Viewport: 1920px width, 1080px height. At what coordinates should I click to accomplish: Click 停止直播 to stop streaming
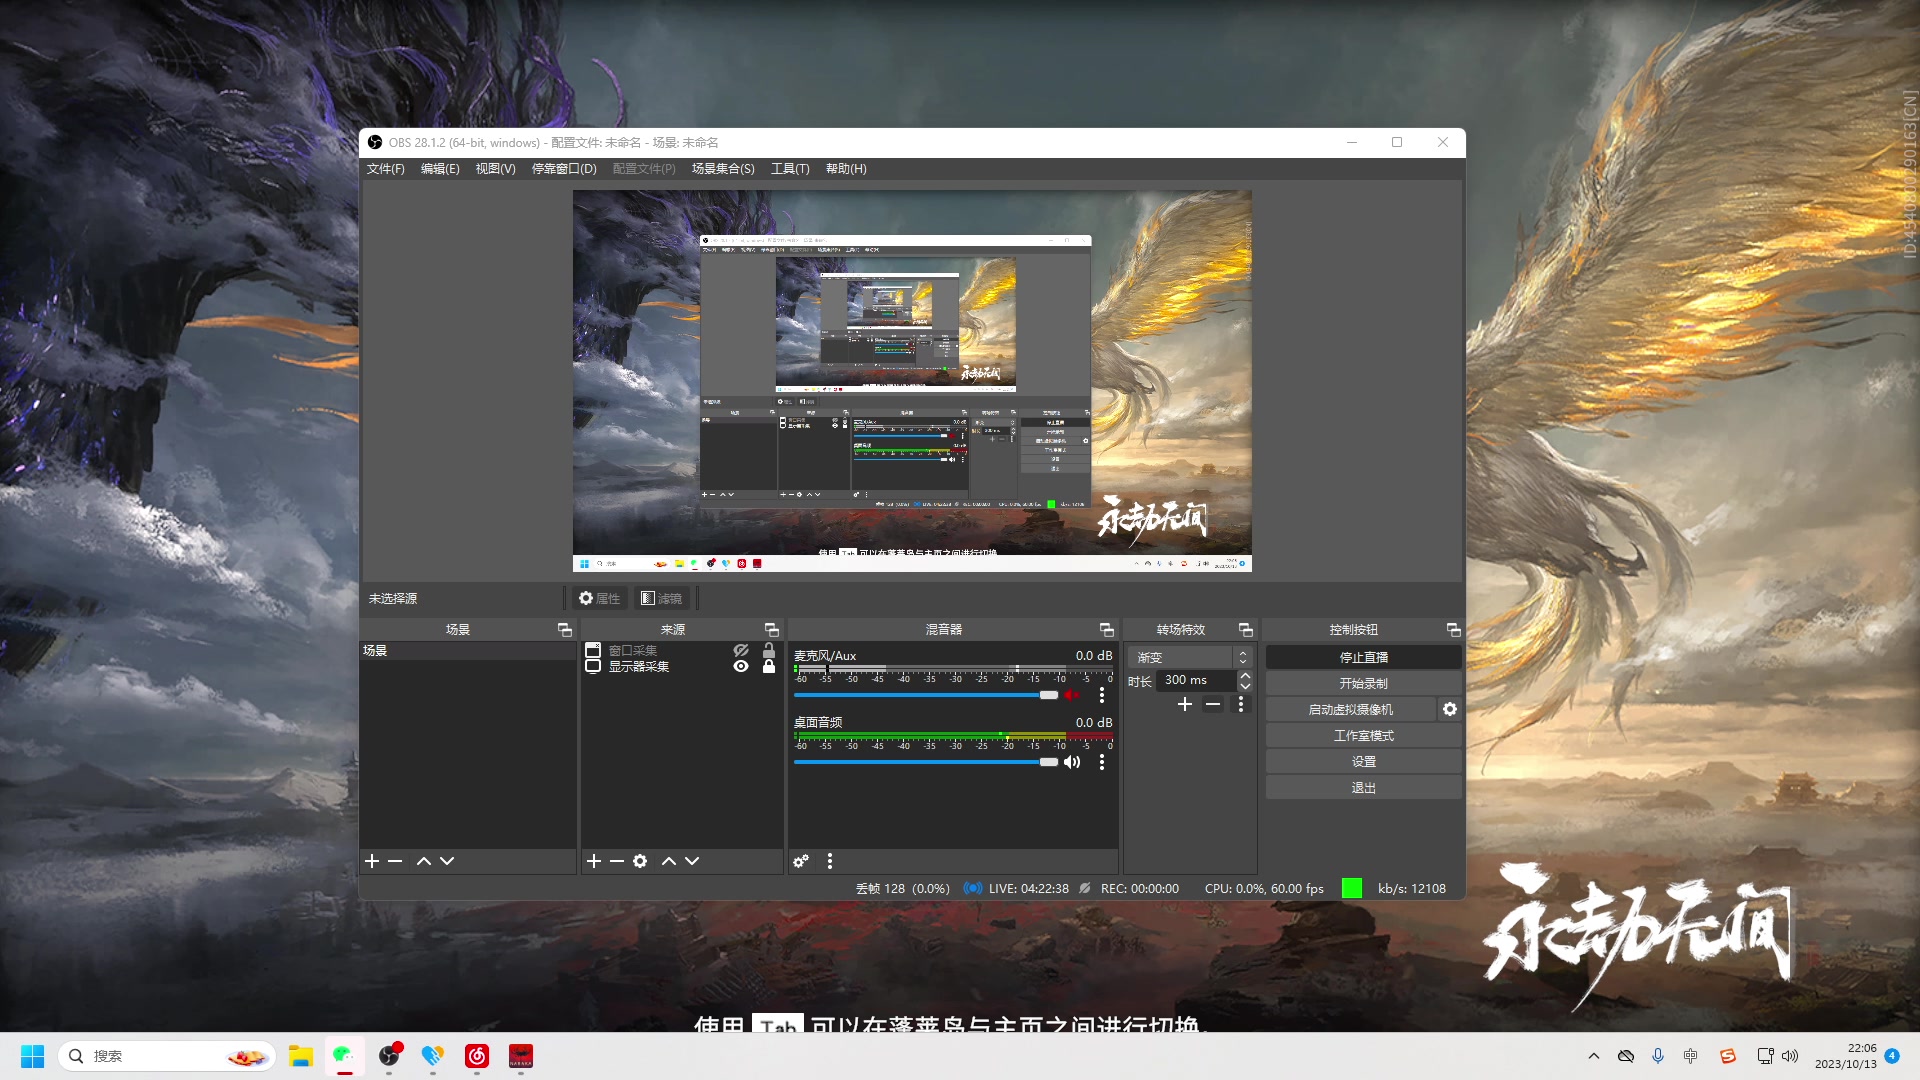pyautogui.click(x=1363, y=657)
